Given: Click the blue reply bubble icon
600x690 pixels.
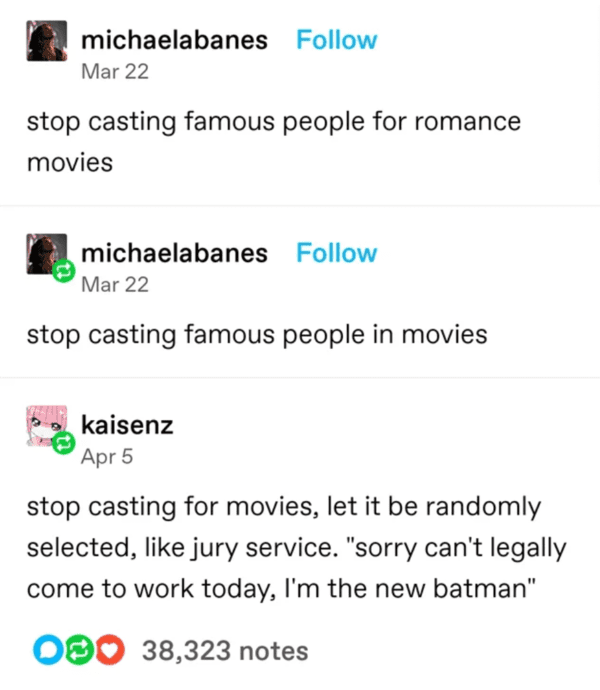Looking at the screenshot, I should [48, 650].
